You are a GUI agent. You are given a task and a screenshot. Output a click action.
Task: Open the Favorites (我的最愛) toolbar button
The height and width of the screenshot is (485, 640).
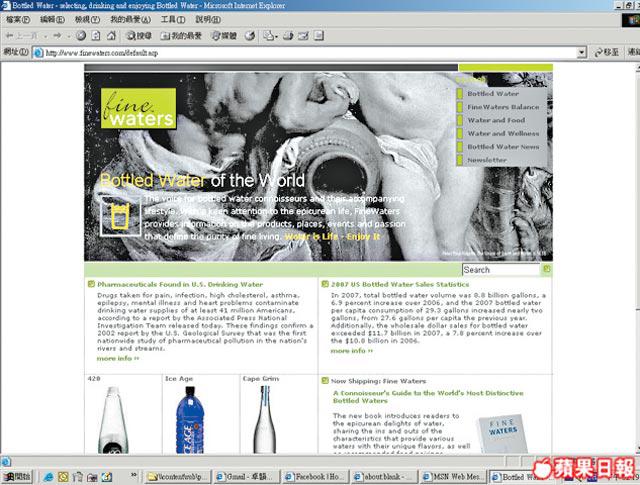(x=181, y=36)
